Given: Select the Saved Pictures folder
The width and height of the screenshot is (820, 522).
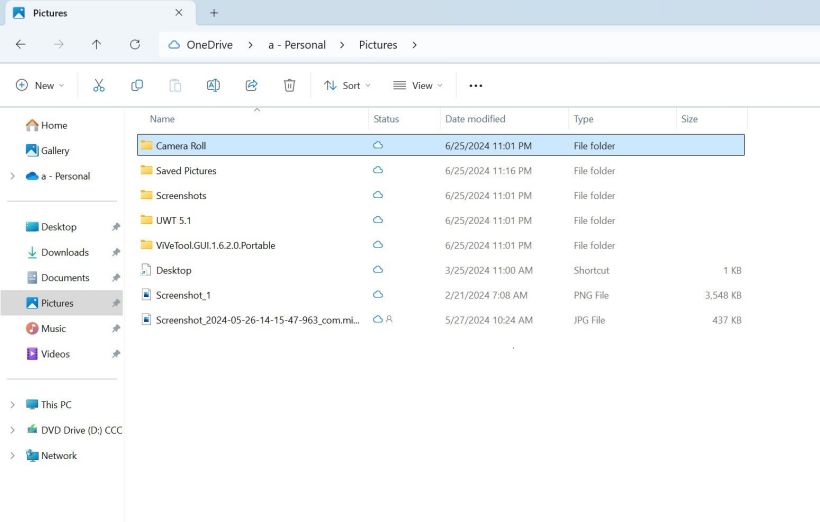Looking at the screenshot, I should 186,171.
